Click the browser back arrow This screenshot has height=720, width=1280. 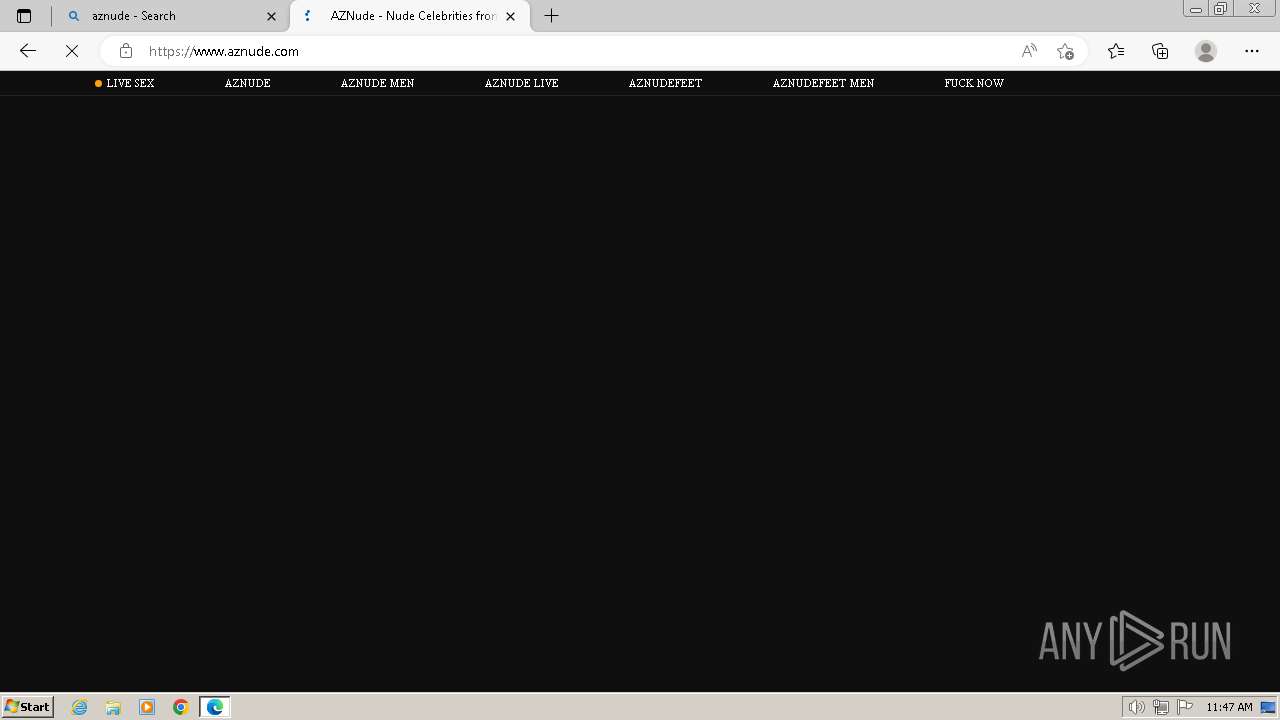point(28,51)
